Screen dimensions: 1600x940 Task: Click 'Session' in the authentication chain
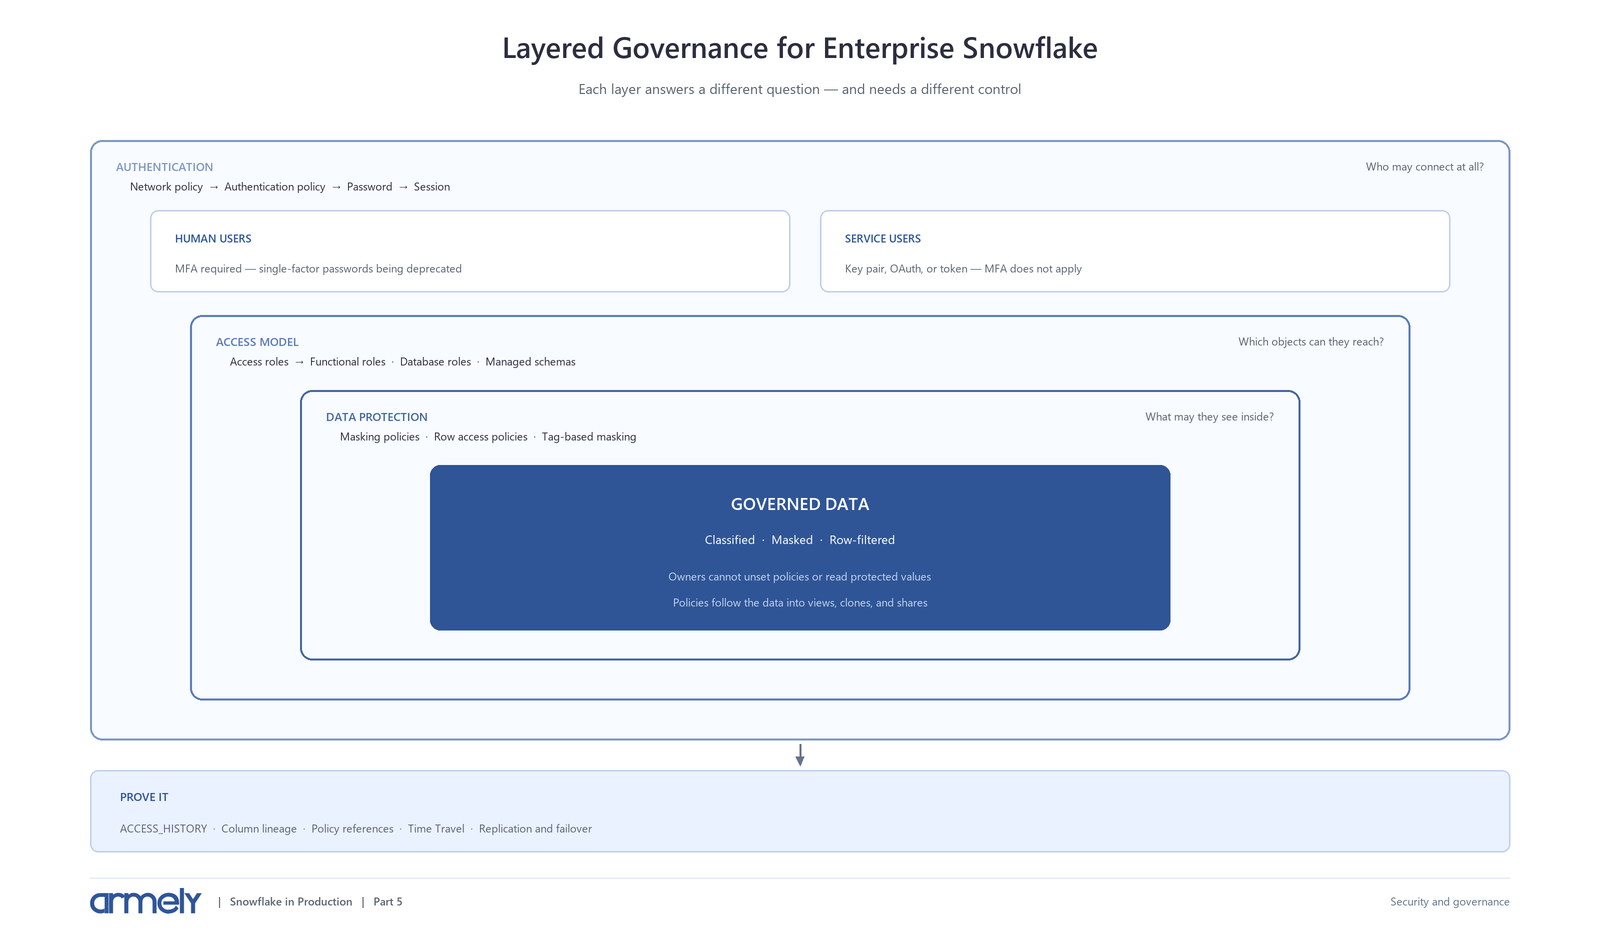[x=432, y=187]
